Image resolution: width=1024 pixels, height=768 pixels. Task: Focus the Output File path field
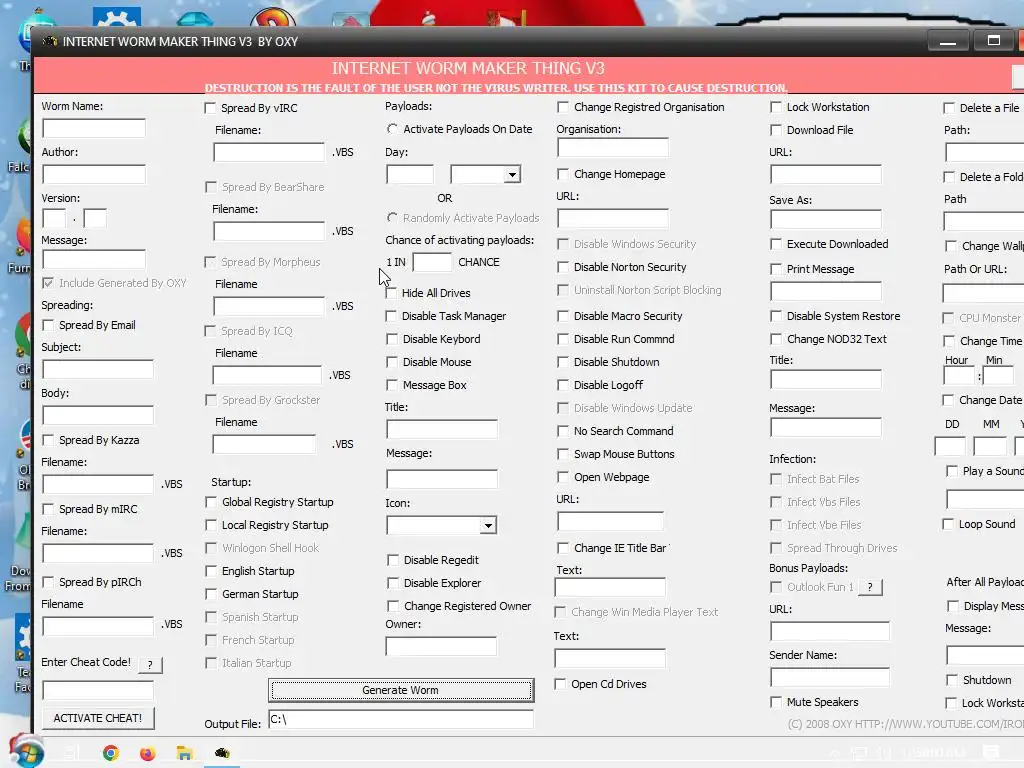point(401,720)
